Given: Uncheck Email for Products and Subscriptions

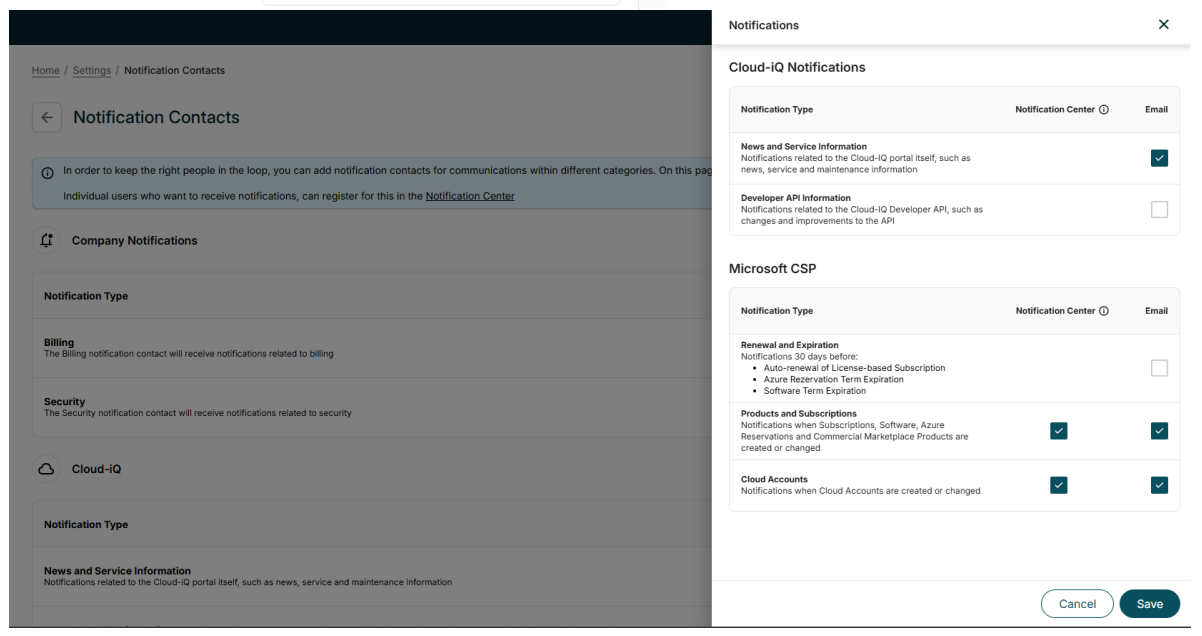Looking at the screenshot, I should pyautogui.click(x=1159, y=431).
